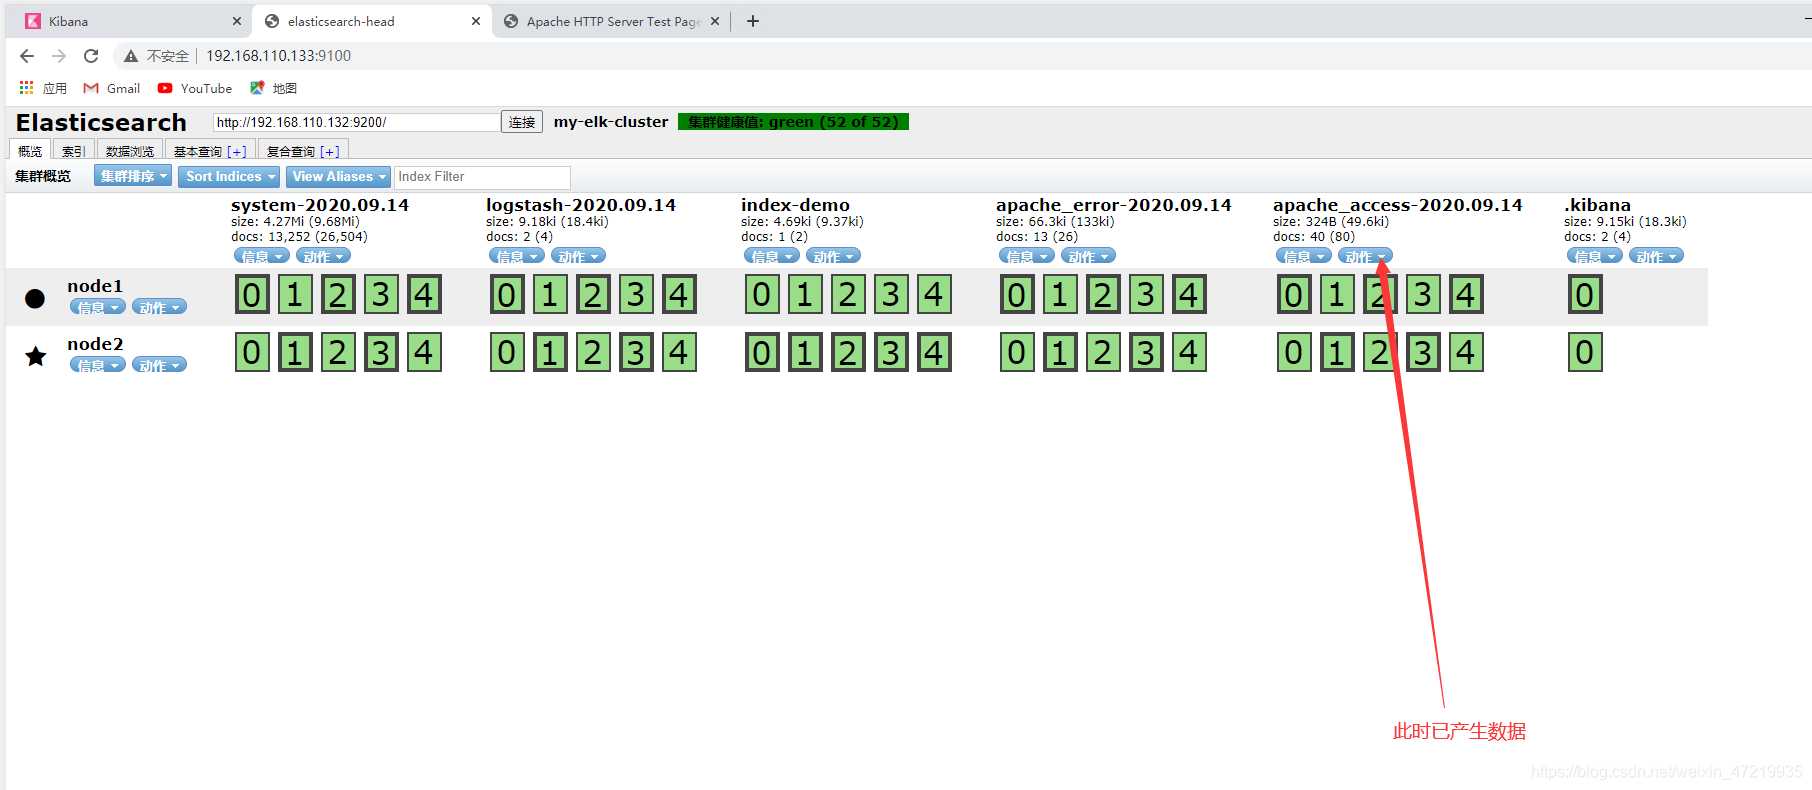
Task: Open YouTube bookmark
Action: (195, 88)
